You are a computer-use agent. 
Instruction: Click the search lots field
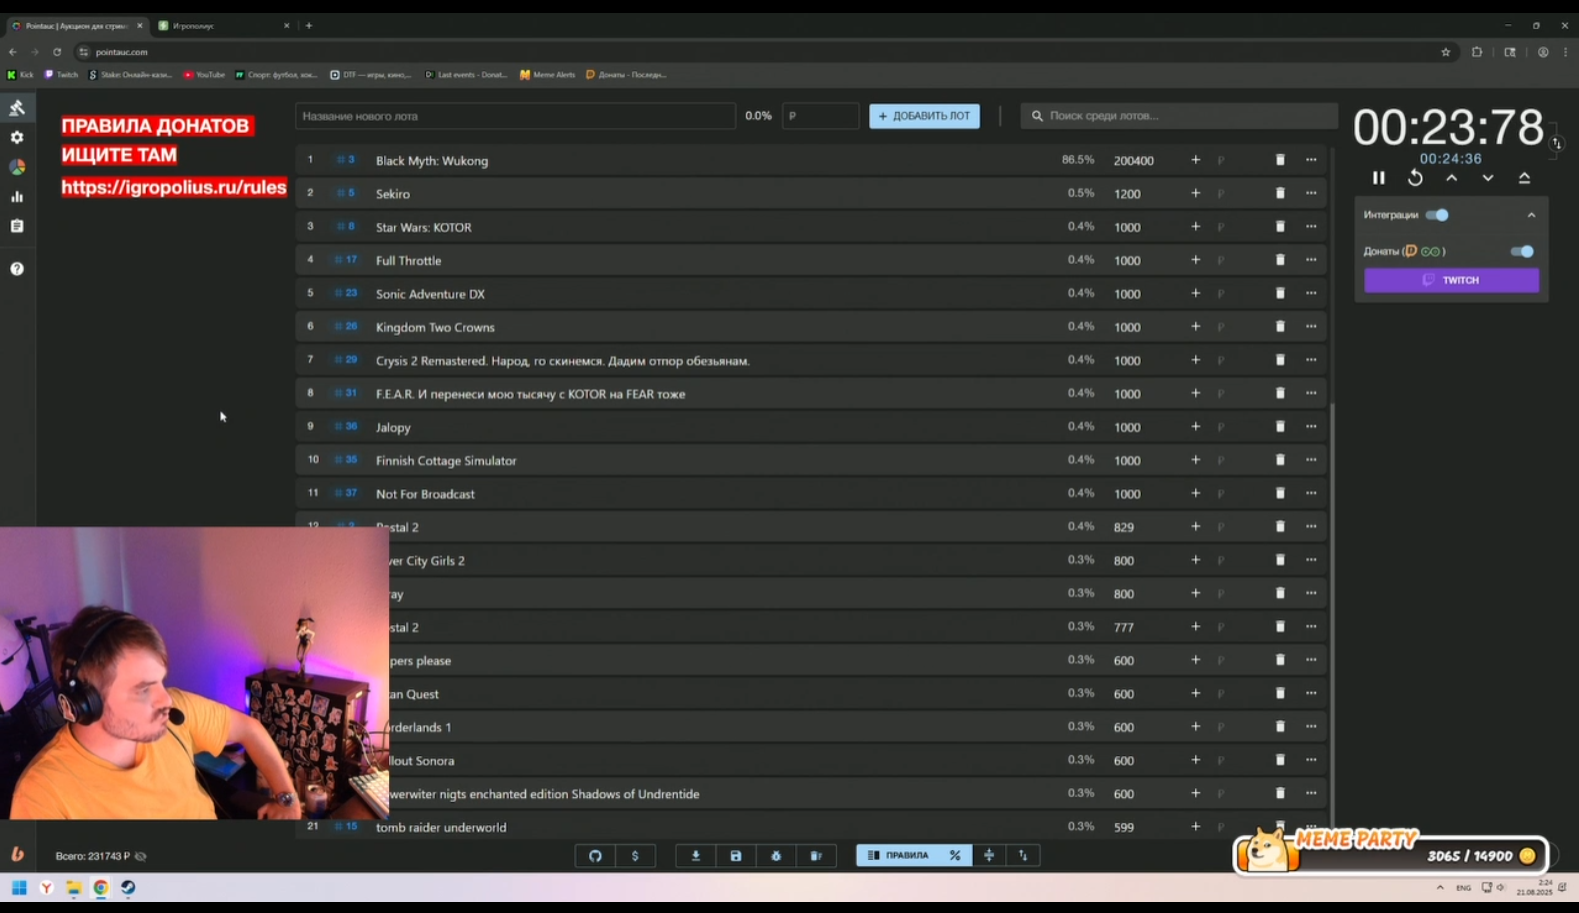click(x=1179, y=116)
